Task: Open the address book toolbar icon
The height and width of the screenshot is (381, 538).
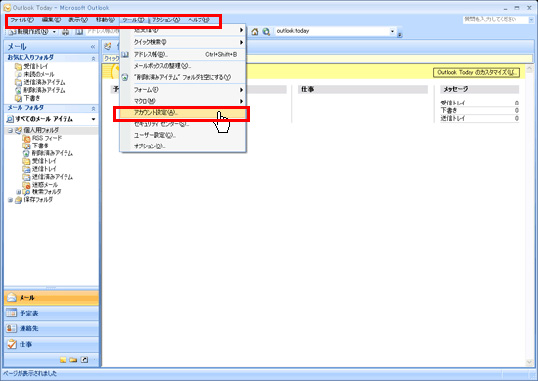Action: (x=79, y=32)
